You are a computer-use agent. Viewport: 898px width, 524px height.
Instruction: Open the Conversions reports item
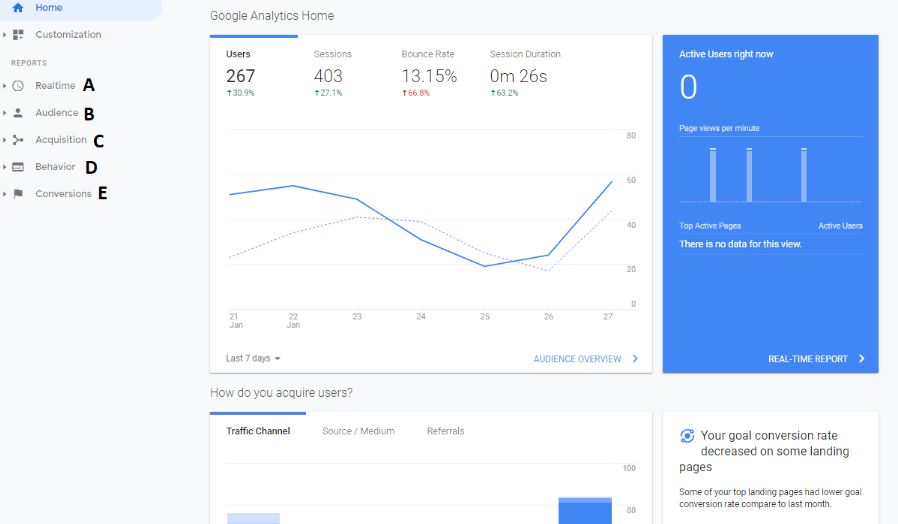63,194
